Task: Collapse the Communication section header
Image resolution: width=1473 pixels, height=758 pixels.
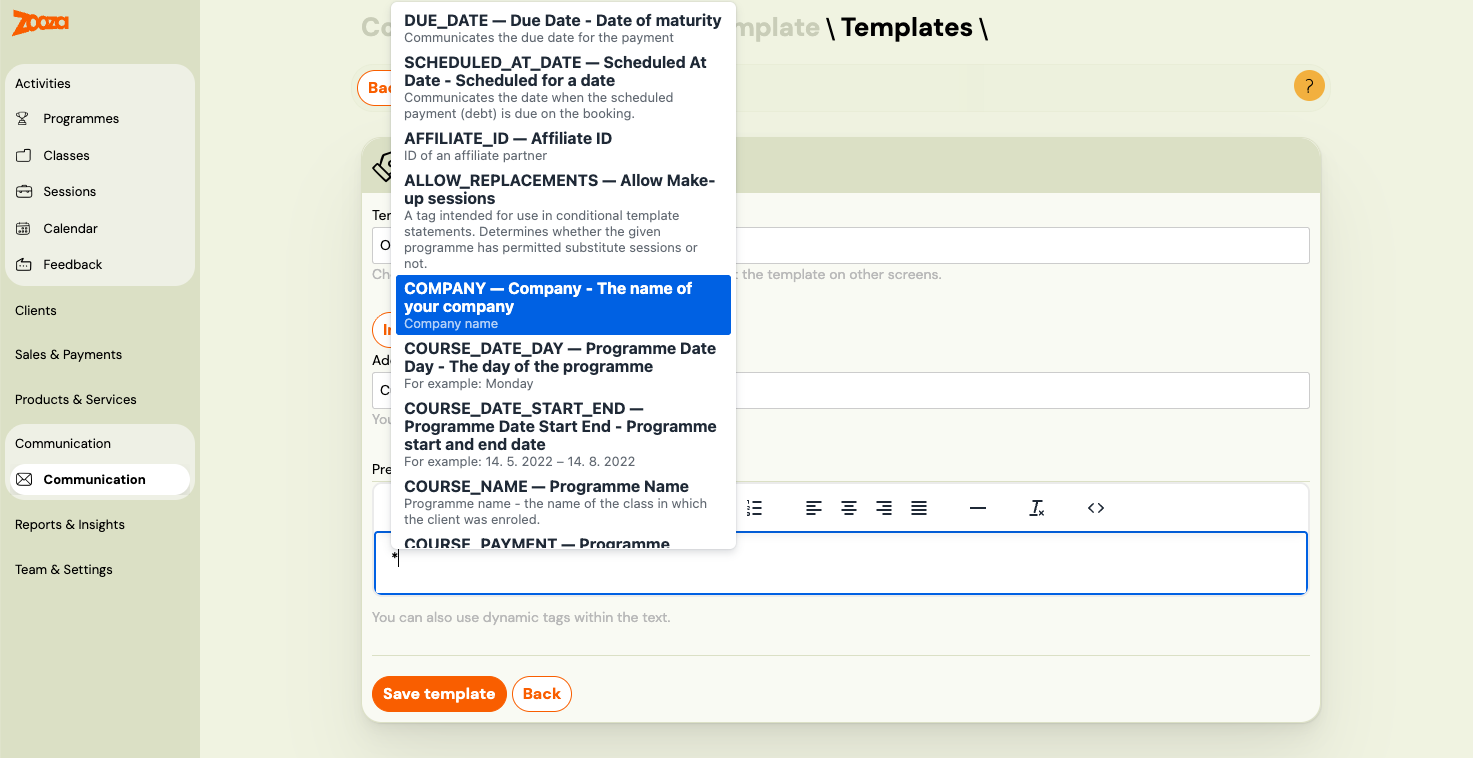Action: coord(63,443)
